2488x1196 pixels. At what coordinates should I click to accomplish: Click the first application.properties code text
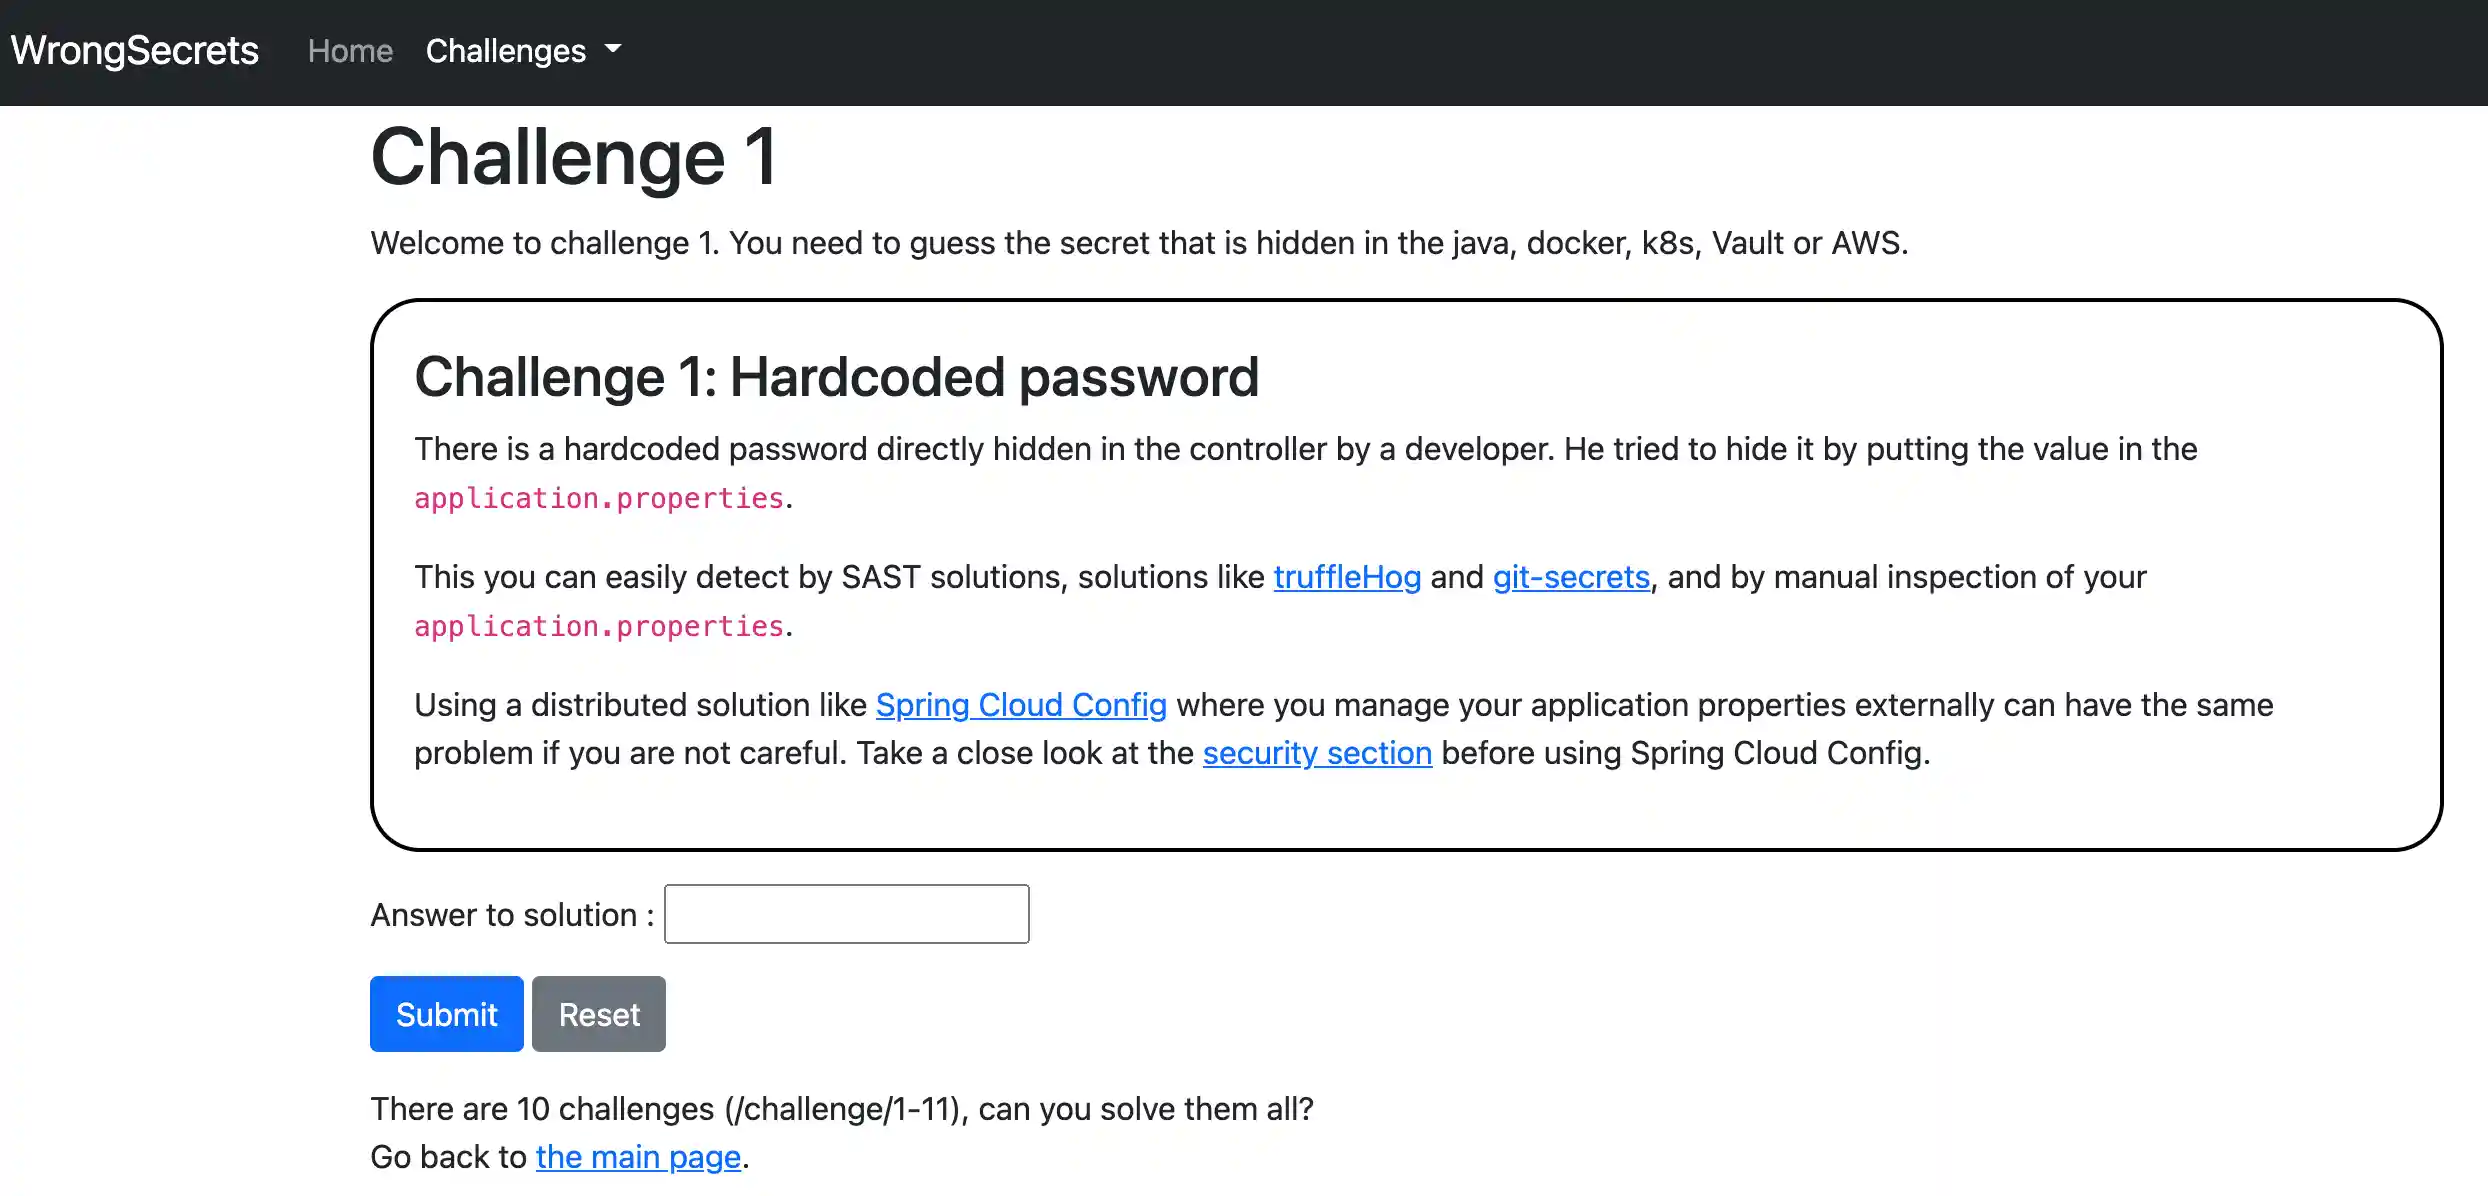point(598,498)
